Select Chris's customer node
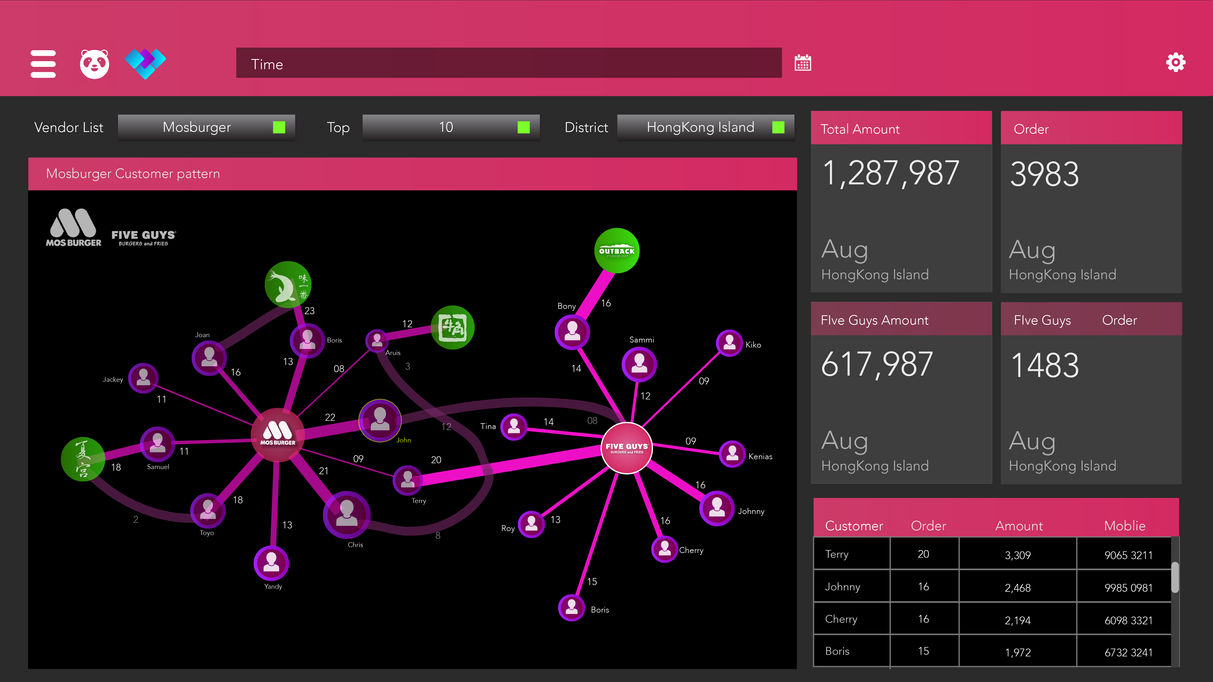Screen dimensions: 1213x682 click(347, 515)
